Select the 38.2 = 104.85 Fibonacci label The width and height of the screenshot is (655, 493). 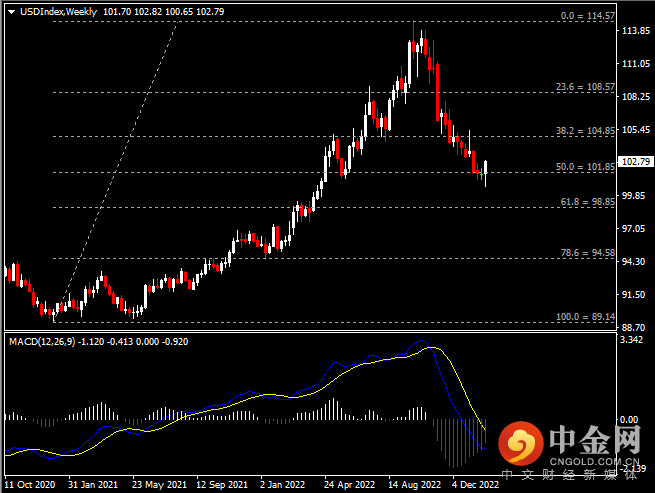pos(585,130)
